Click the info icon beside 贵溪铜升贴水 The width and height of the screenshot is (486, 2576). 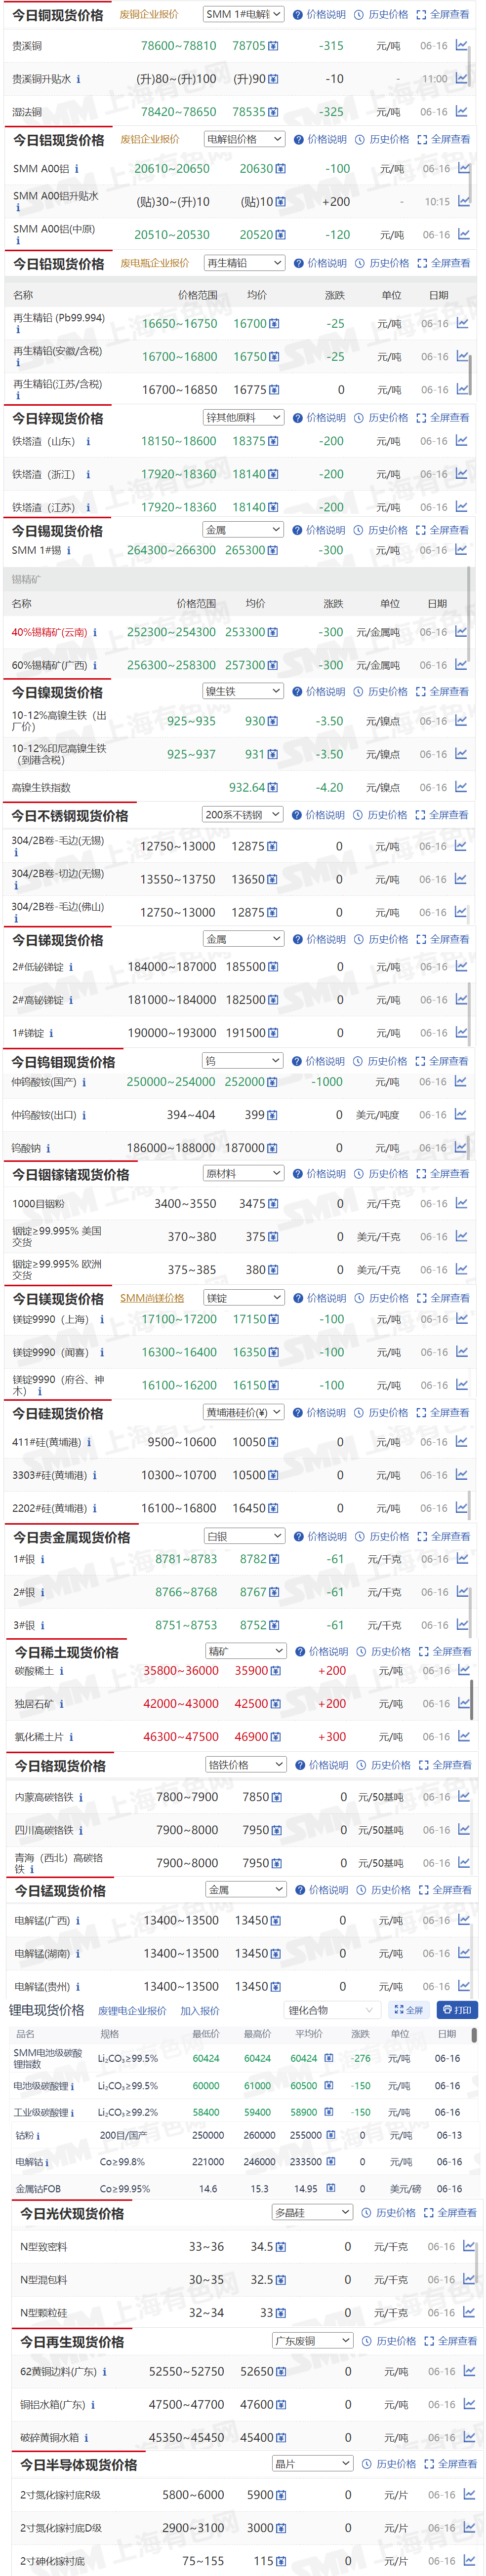[79, 79]
